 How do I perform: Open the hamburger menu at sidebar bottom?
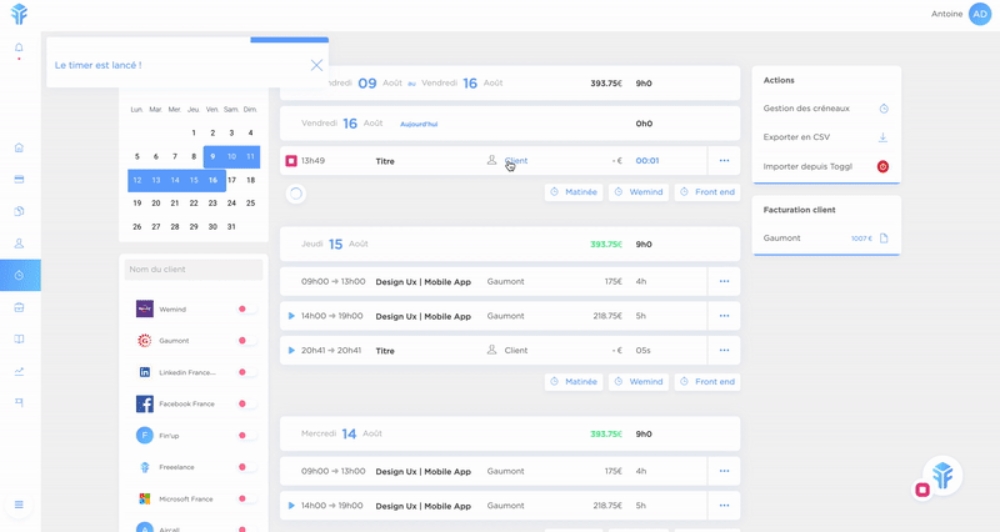click(19, 504)
